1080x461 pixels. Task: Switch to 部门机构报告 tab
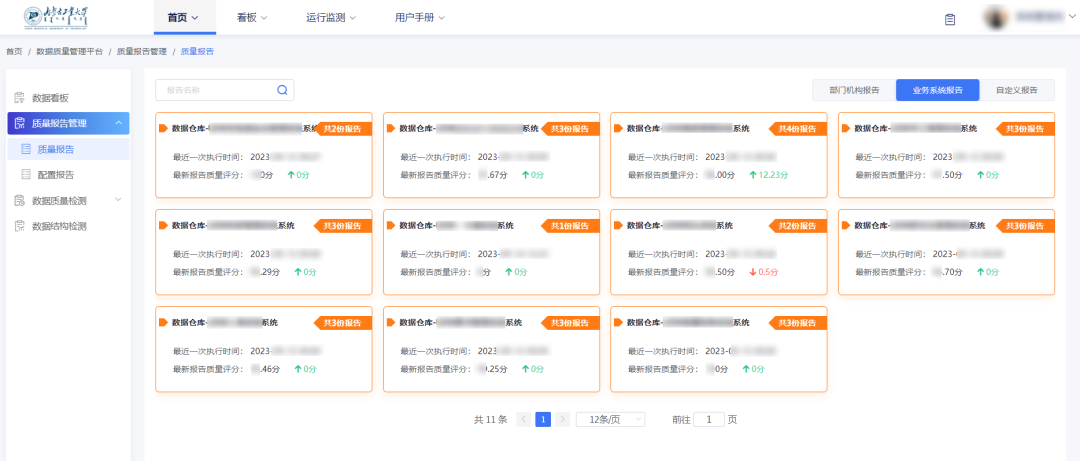pyautogui.click(x=854, y=90)
